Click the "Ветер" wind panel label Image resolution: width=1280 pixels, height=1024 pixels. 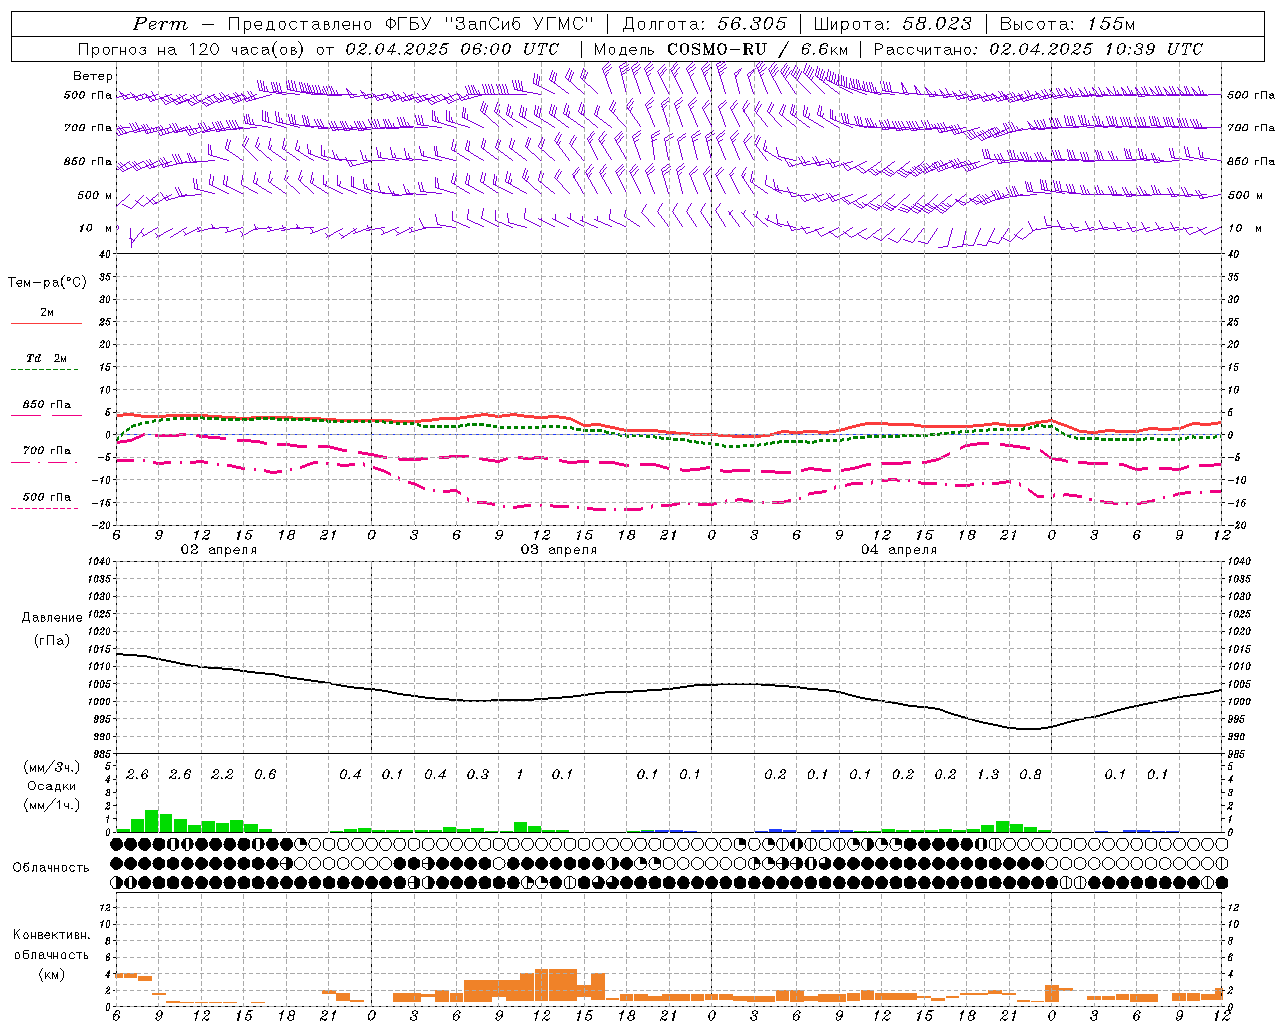(x=93, y=76)
